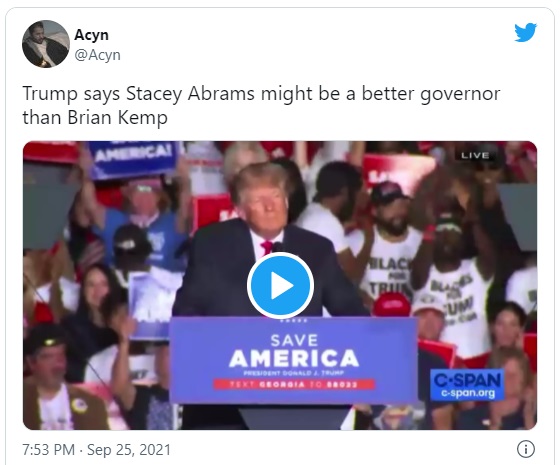This screenshot has height=465, width=560.
Task: Click the red hat beside the podium
Action: coord(392,304)
